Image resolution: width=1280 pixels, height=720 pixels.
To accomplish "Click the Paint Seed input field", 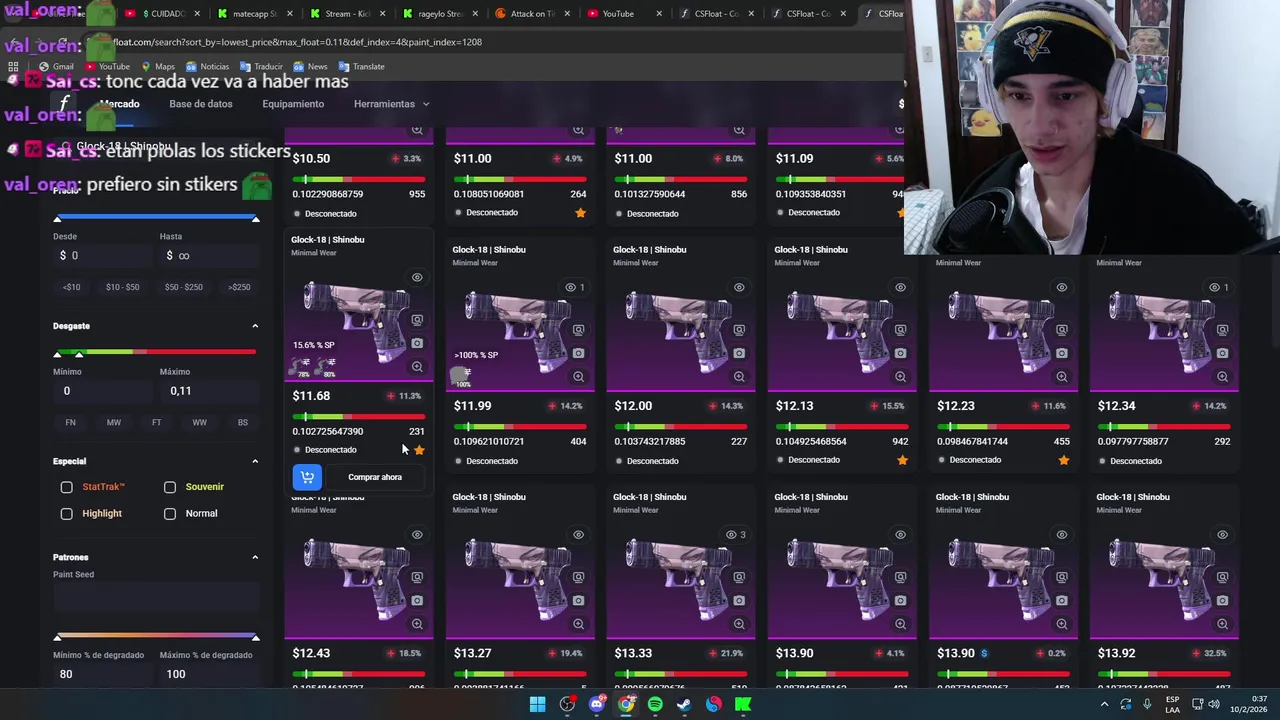I will pyautogui.click(x=156, y=598).
